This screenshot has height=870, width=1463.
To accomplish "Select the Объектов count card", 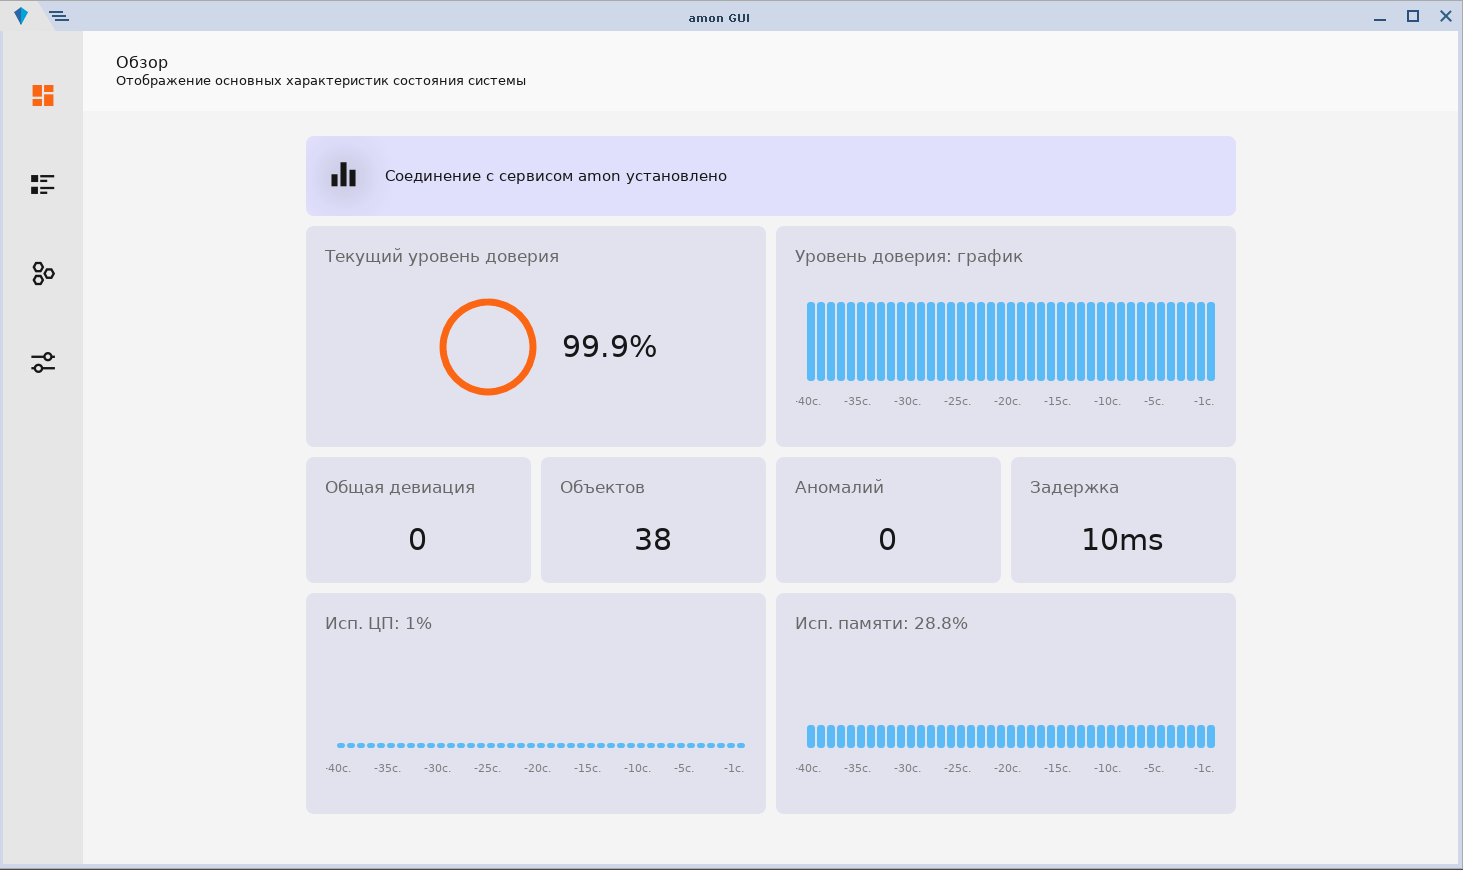I will pos(653,520).
